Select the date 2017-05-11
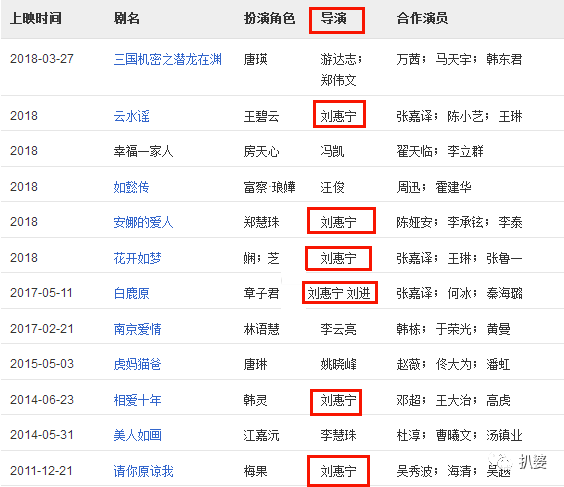Viewport: 564px width, 487px height. pos(41,293)
